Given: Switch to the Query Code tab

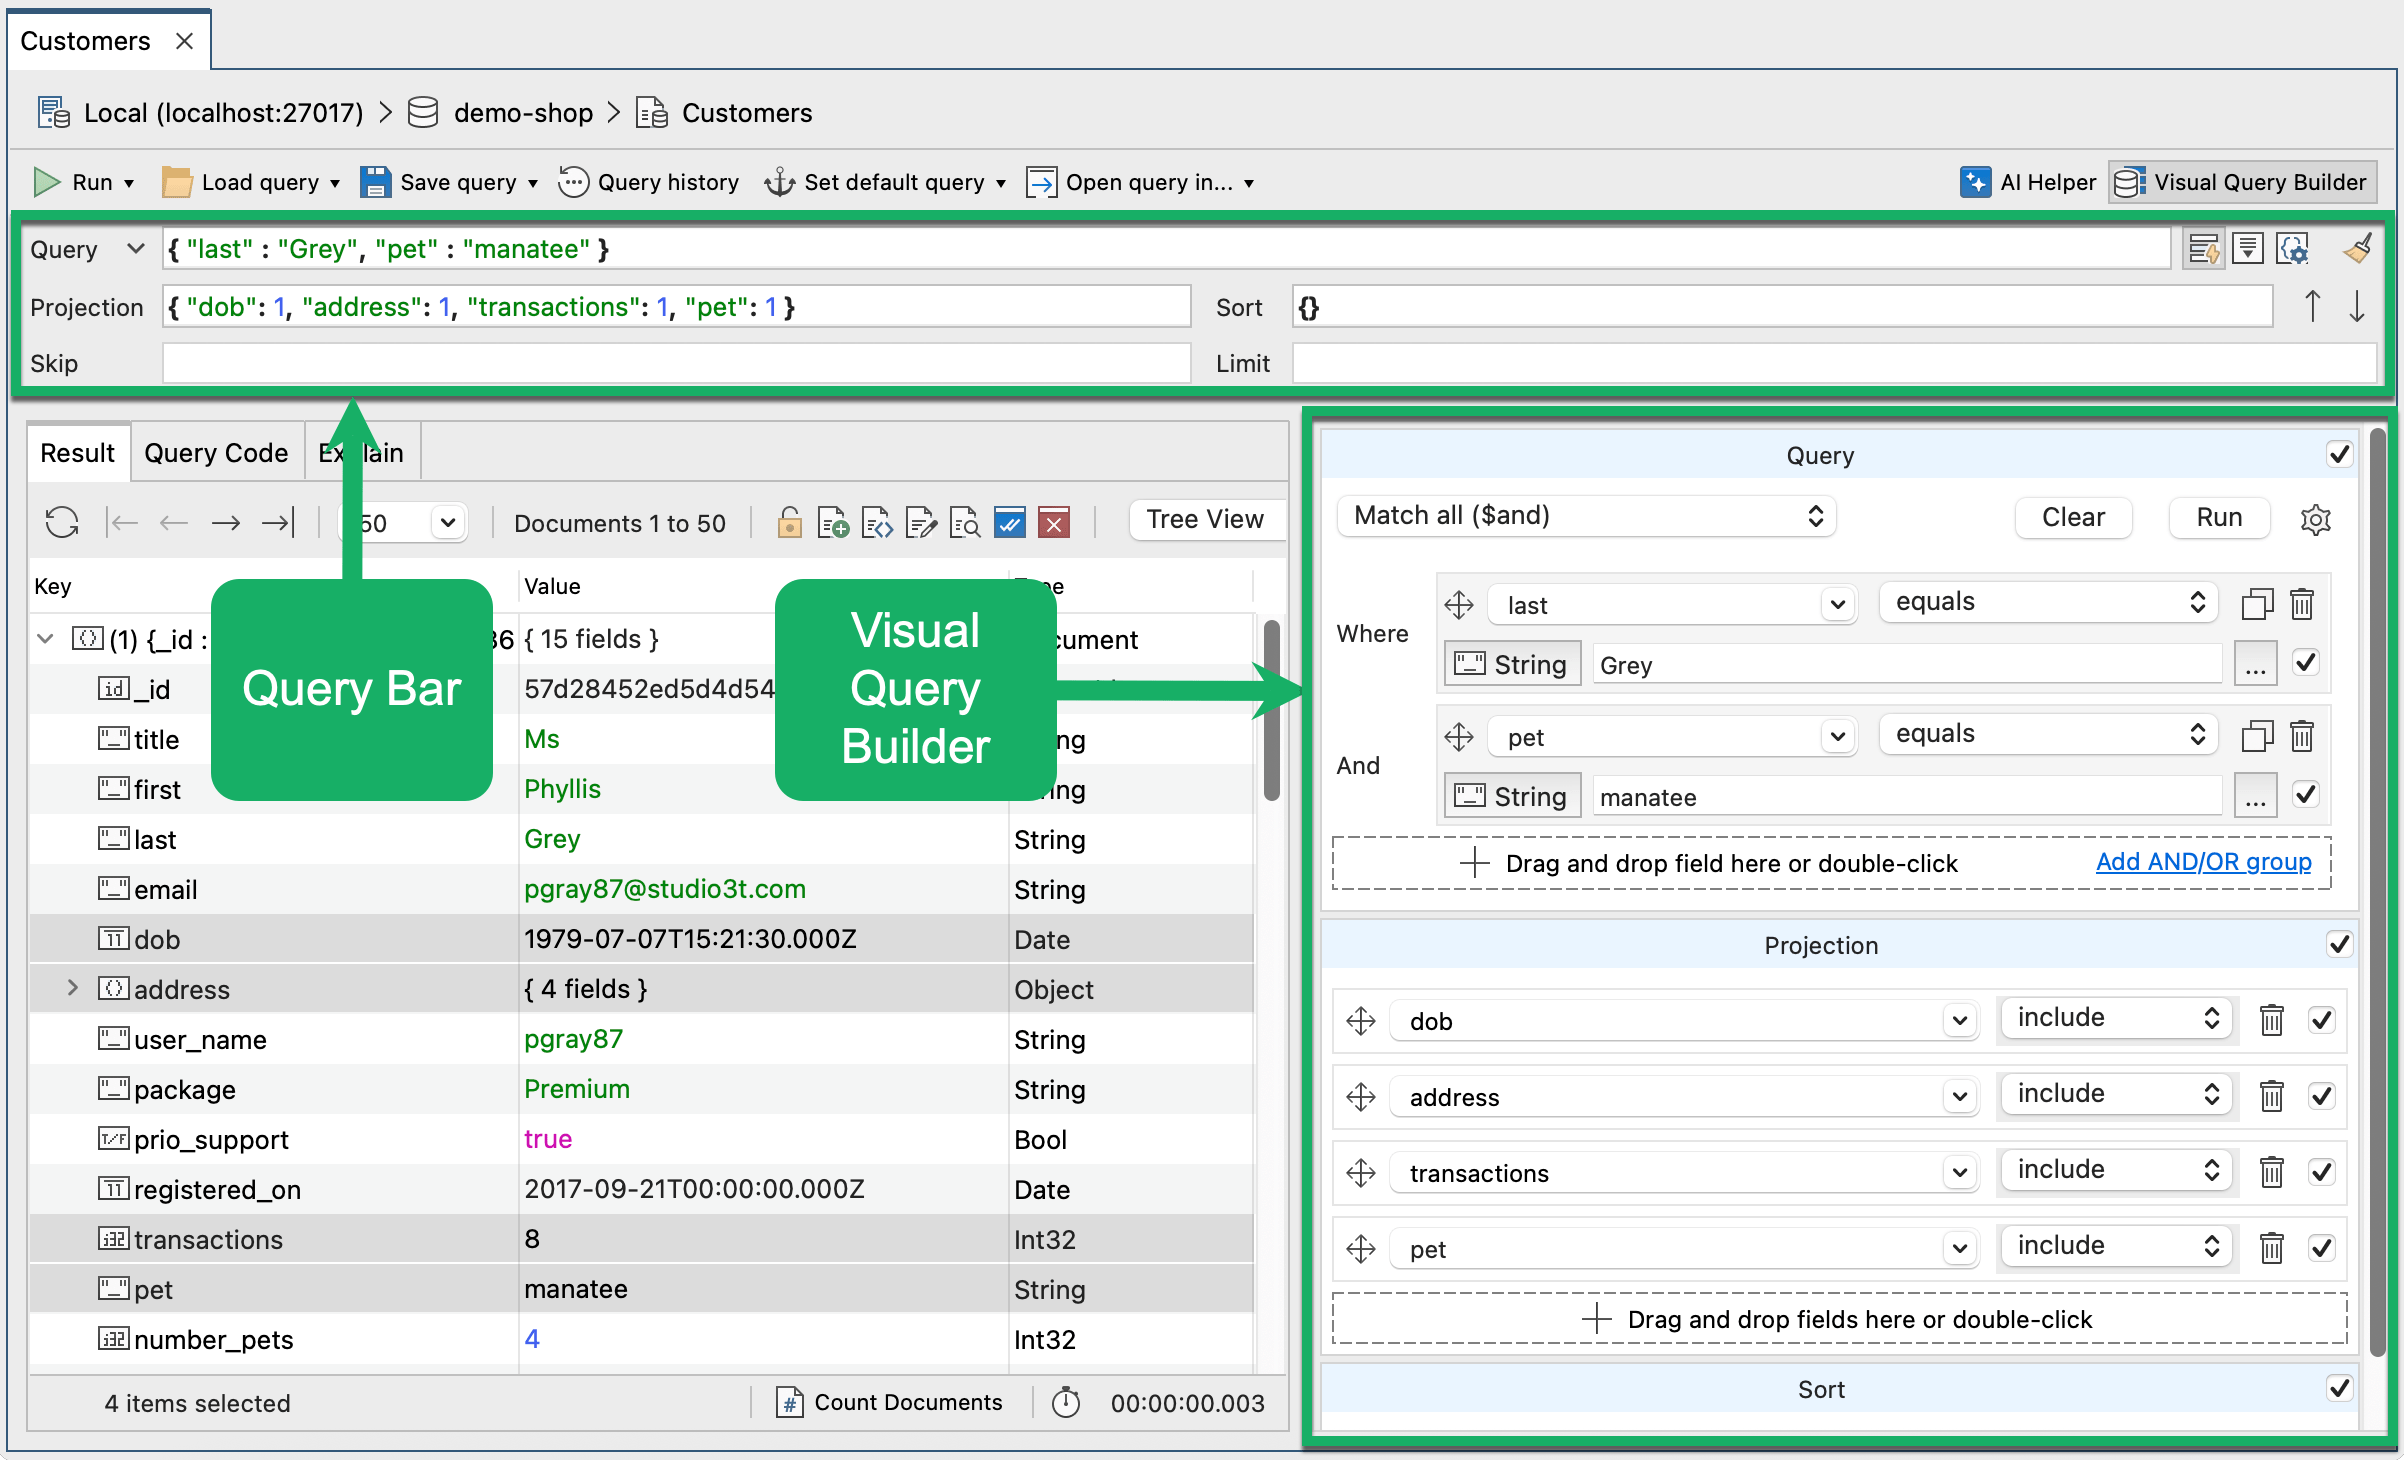Looking at the screenshot, I should (x=216, y=453).
